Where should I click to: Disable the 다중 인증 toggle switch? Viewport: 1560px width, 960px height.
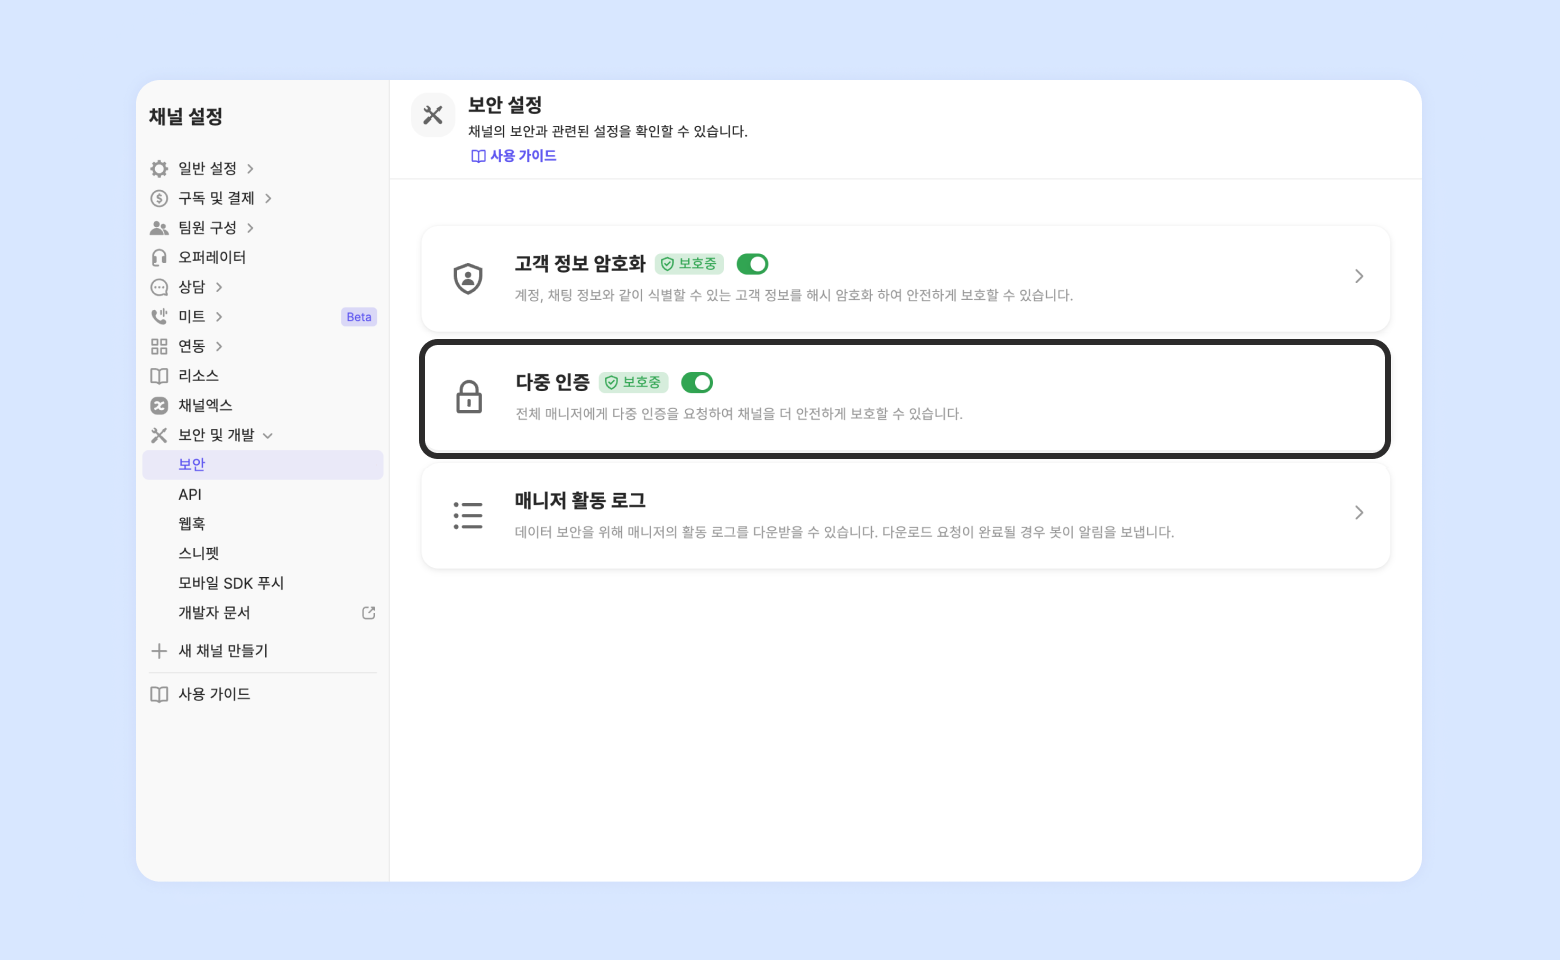(x=696, y=382)
